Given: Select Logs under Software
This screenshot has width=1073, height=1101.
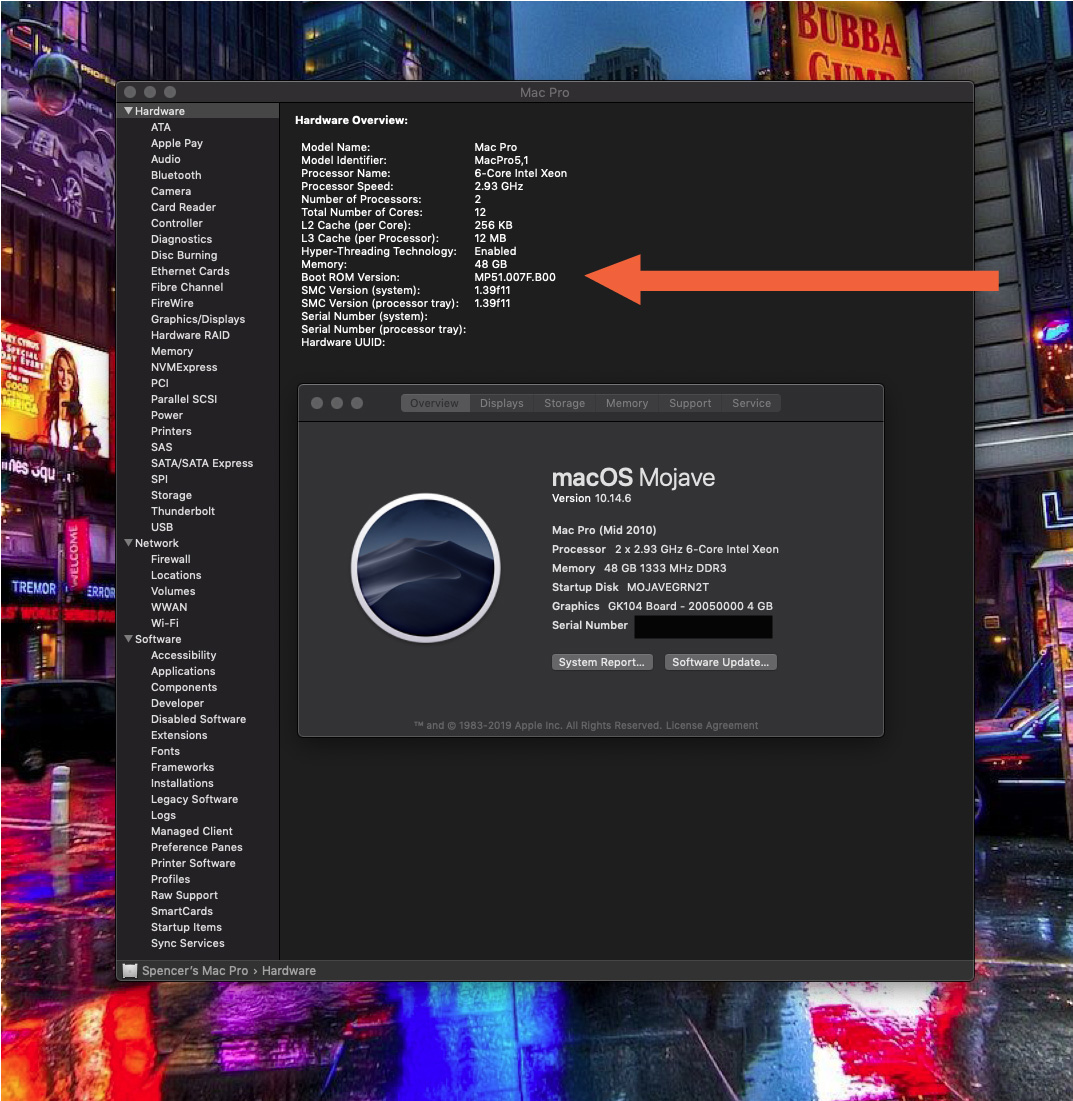Looking at the screenshot, I should (163, 815).
